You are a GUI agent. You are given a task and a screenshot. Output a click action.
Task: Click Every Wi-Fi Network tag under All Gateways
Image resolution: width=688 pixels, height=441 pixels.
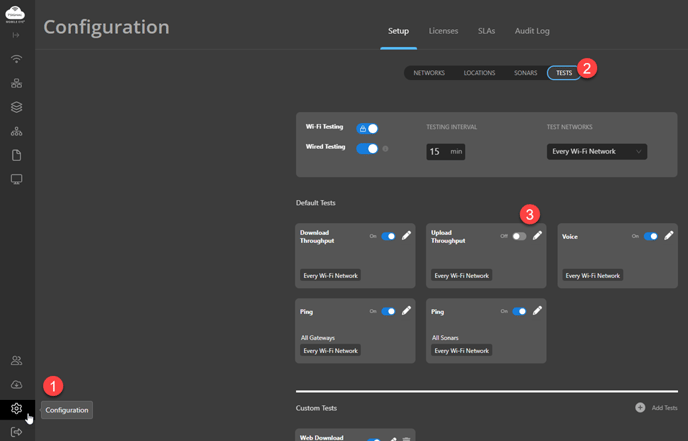click(x=330, y=351)
